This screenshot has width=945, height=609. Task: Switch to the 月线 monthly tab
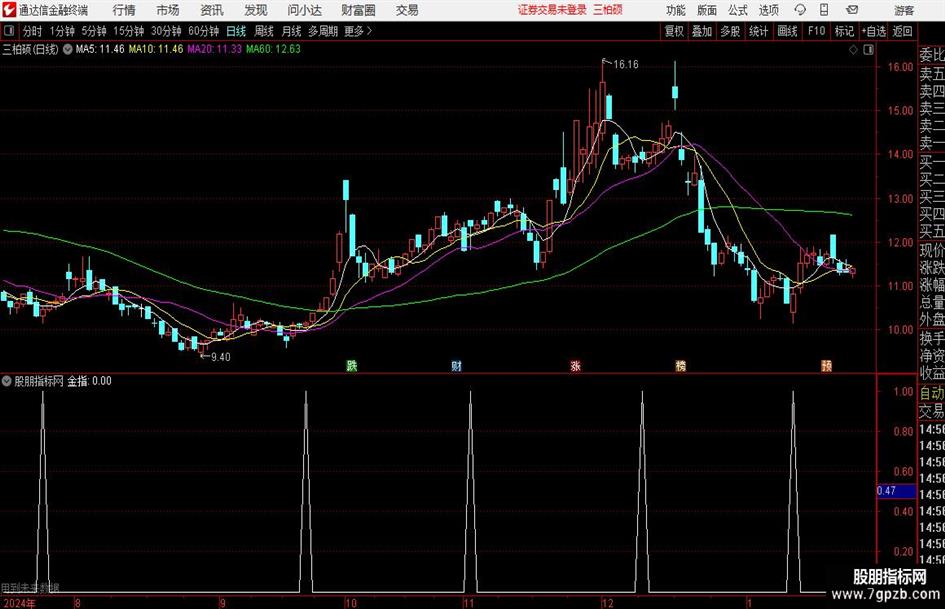click(292, 31)
